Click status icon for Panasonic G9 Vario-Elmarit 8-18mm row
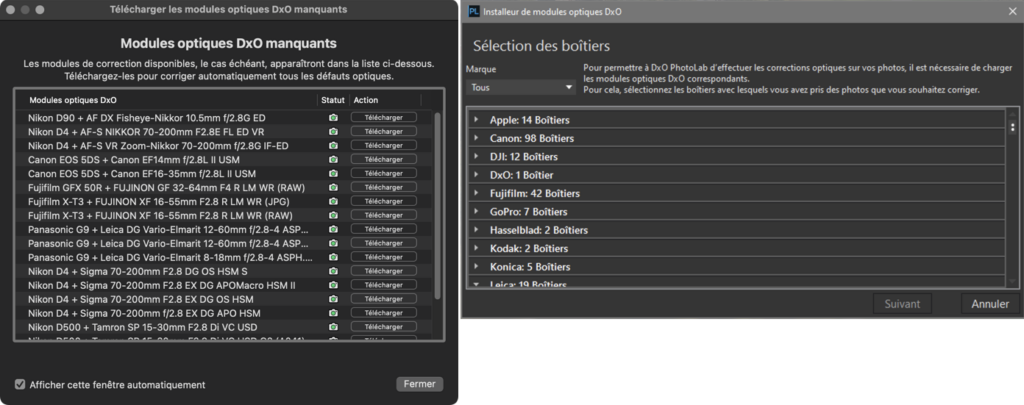Image resolution: width=1024 pixels, height=405 pixels. click(x=334, y=257)
